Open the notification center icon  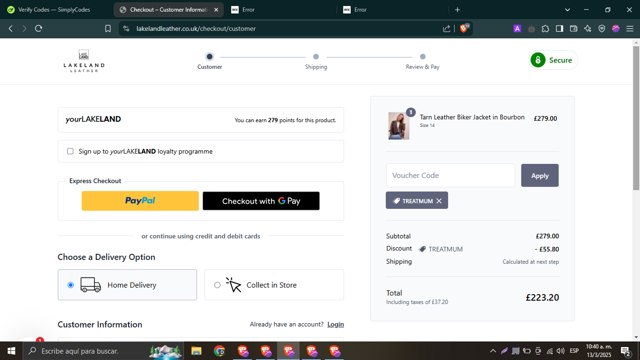(x=626, y=351)
